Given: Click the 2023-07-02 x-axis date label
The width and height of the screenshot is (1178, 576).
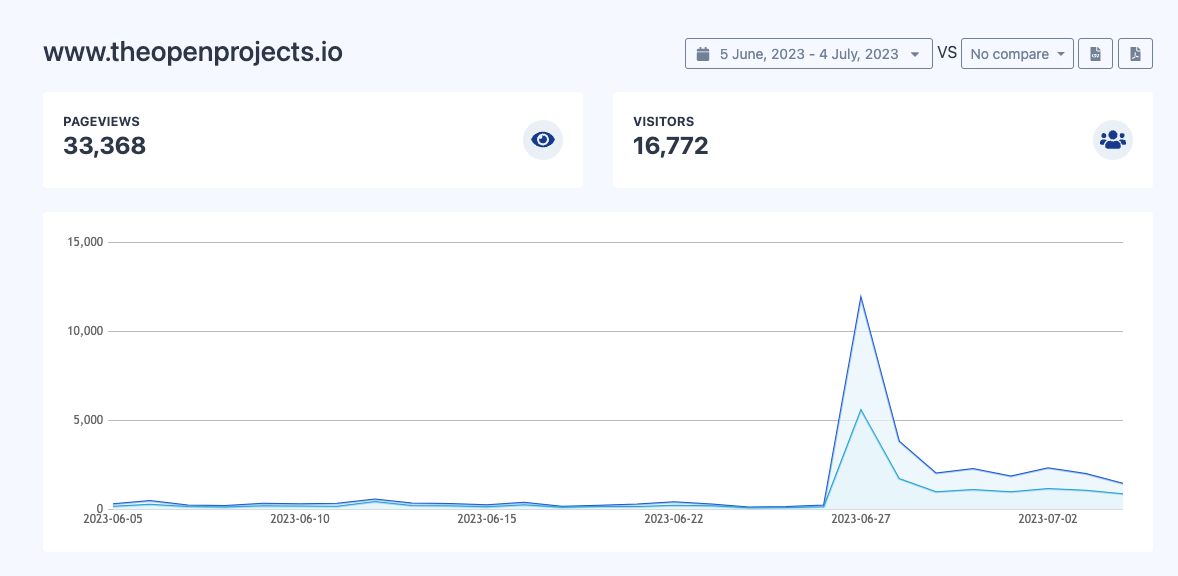Looking at the screenshot, I should 1048,519.
